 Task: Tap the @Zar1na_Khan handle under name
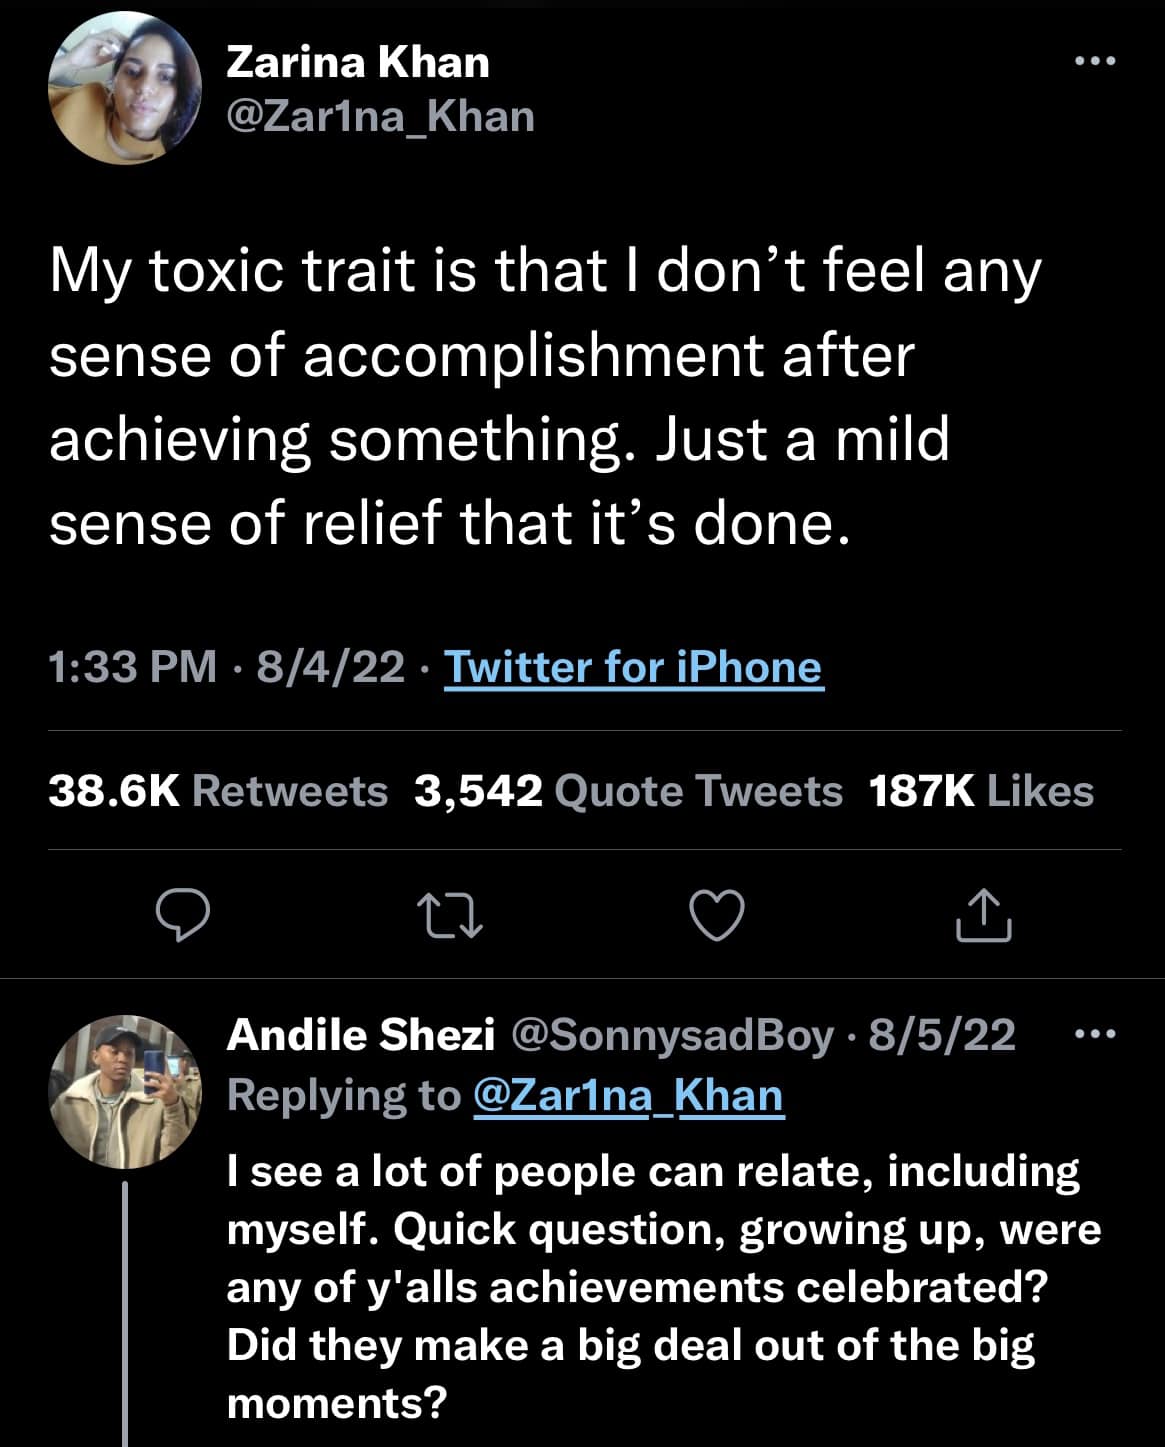click(x=381, y=117)
